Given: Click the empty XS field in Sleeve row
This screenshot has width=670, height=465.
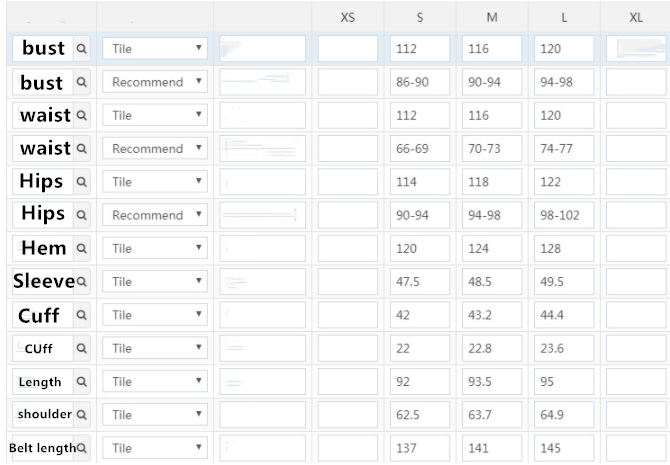Looking at the screenshot, I should pyautogui.click(x=348, y=282).
